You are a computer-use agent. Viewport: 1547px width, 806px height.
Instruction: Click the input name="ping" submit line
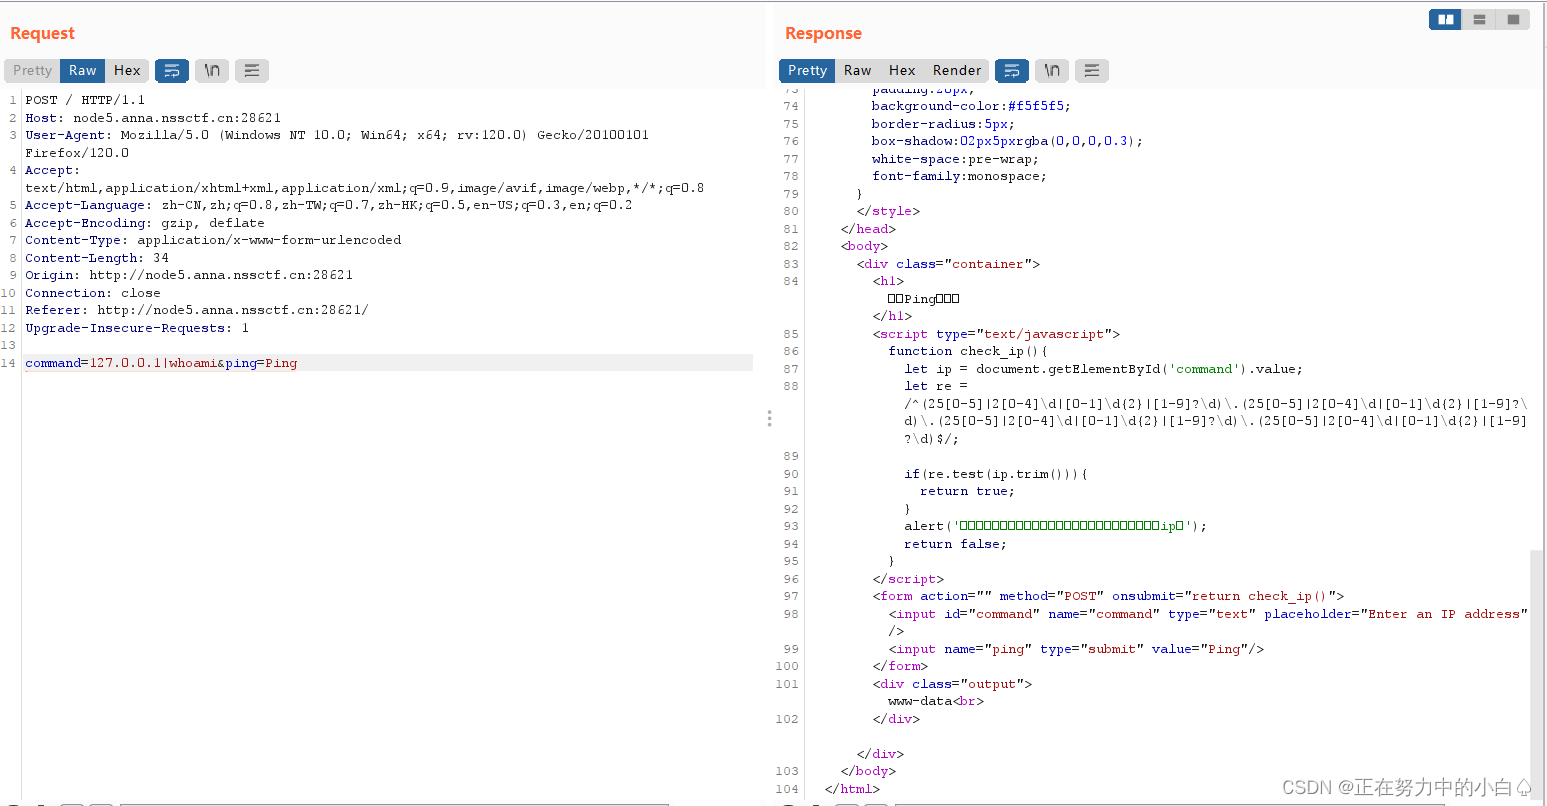tap(1076, 649)
